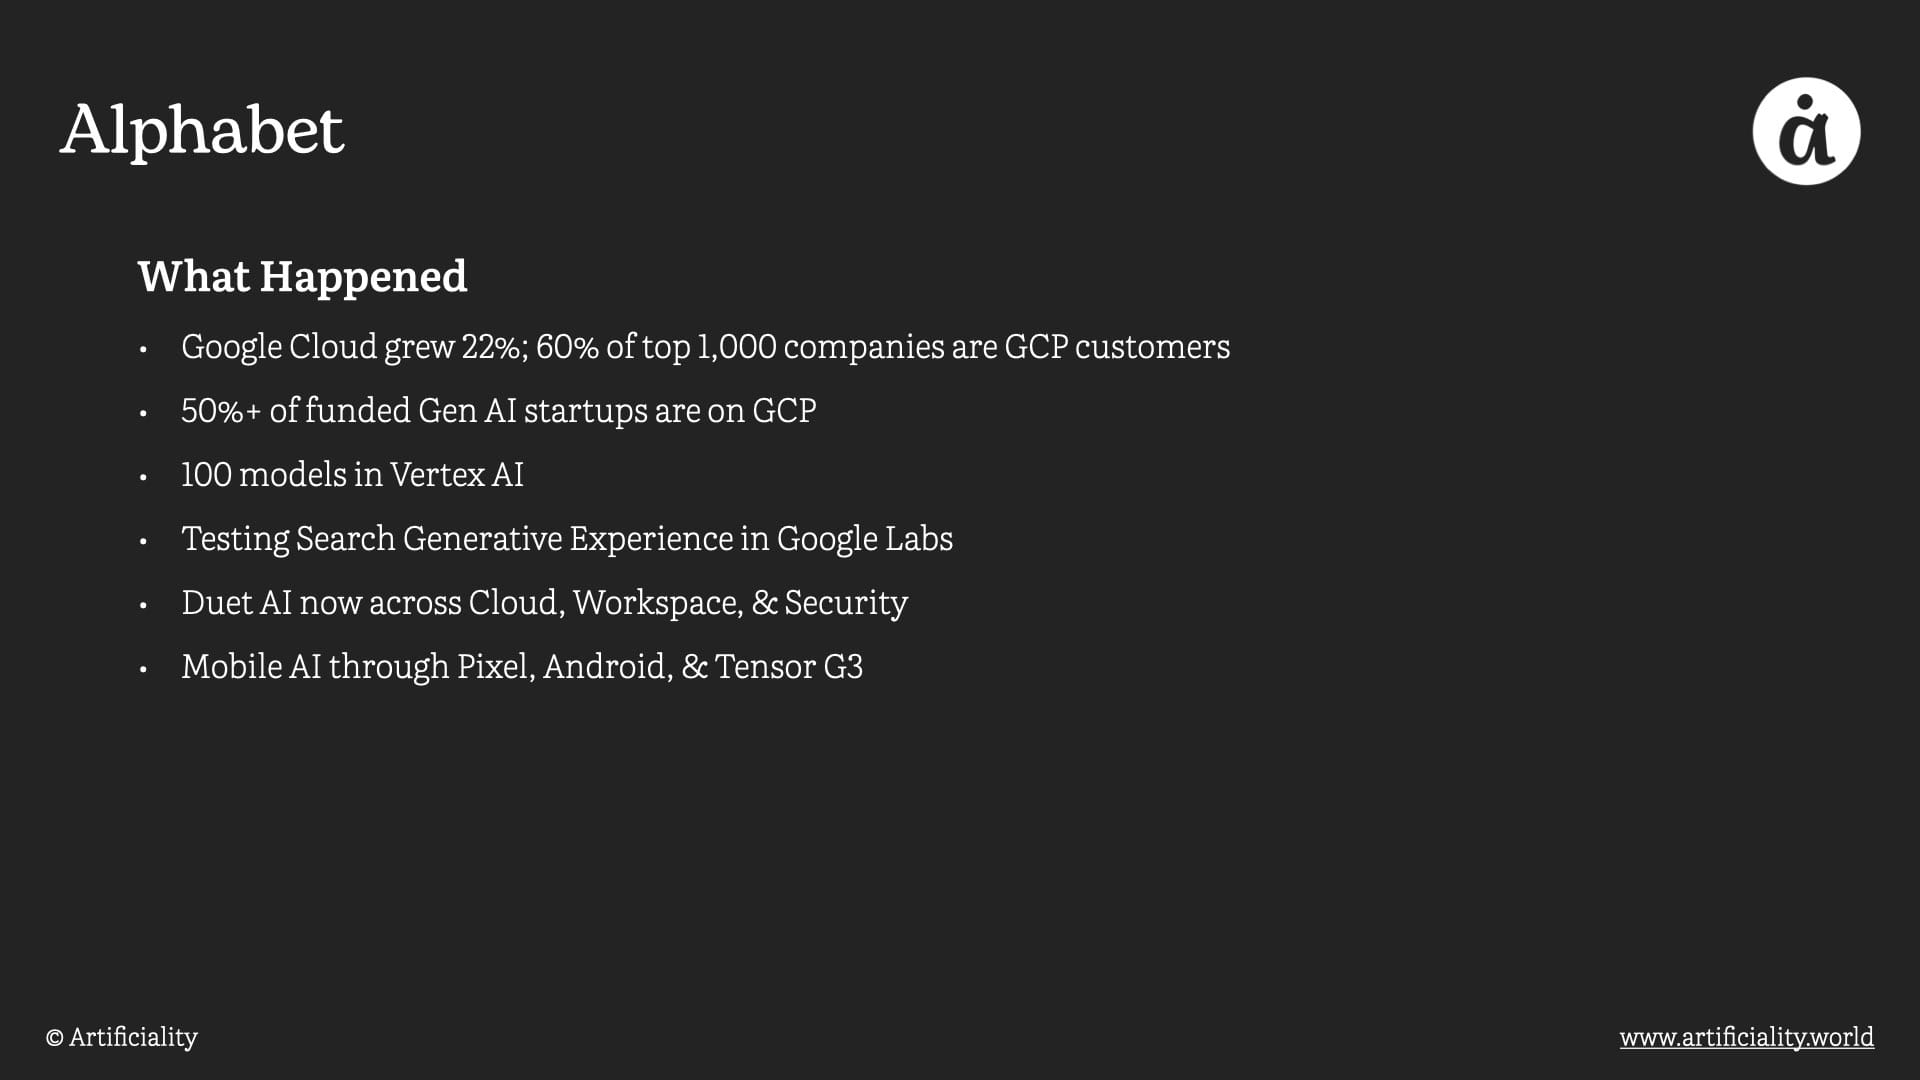Select the Mobile AI through Pixel line
The image size is (1920, 1080).
click(x=521, y=667)
